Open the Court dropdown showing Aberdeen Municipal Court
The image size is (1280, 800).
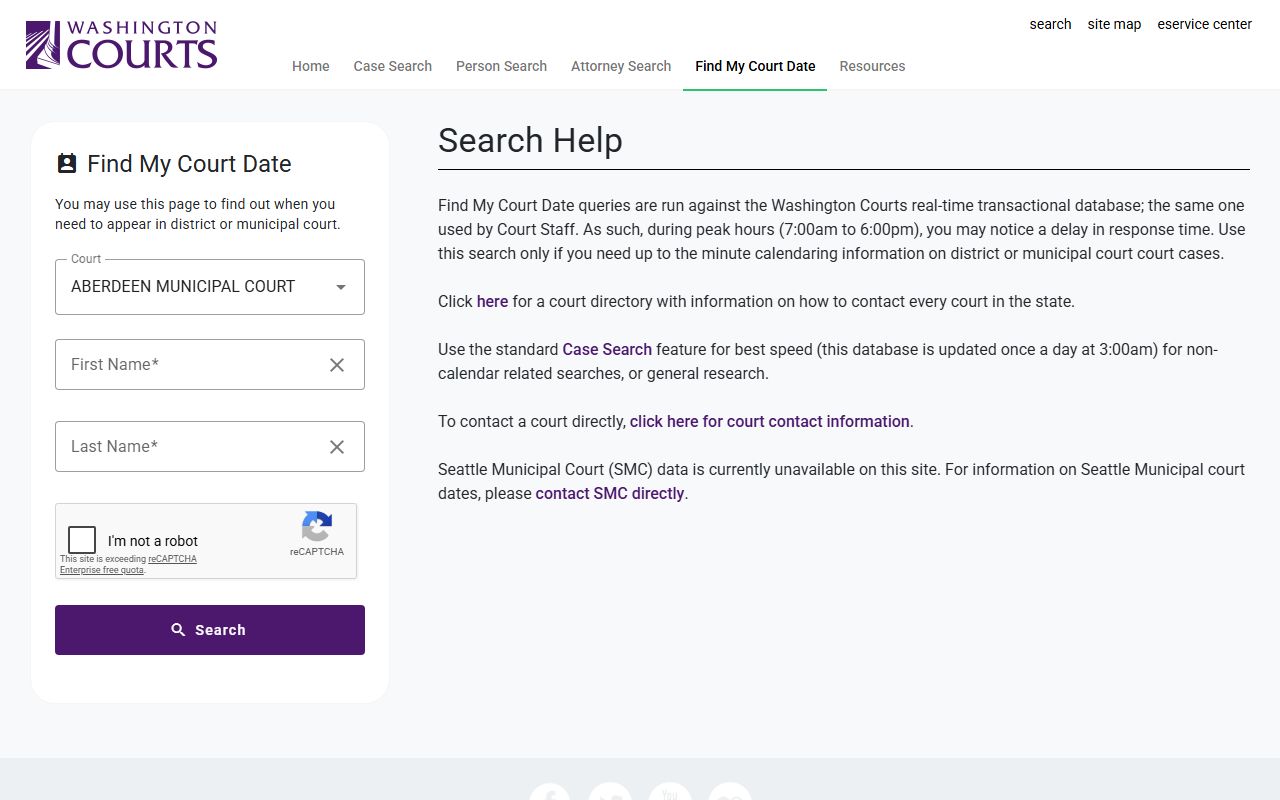(x=210, y=287)
